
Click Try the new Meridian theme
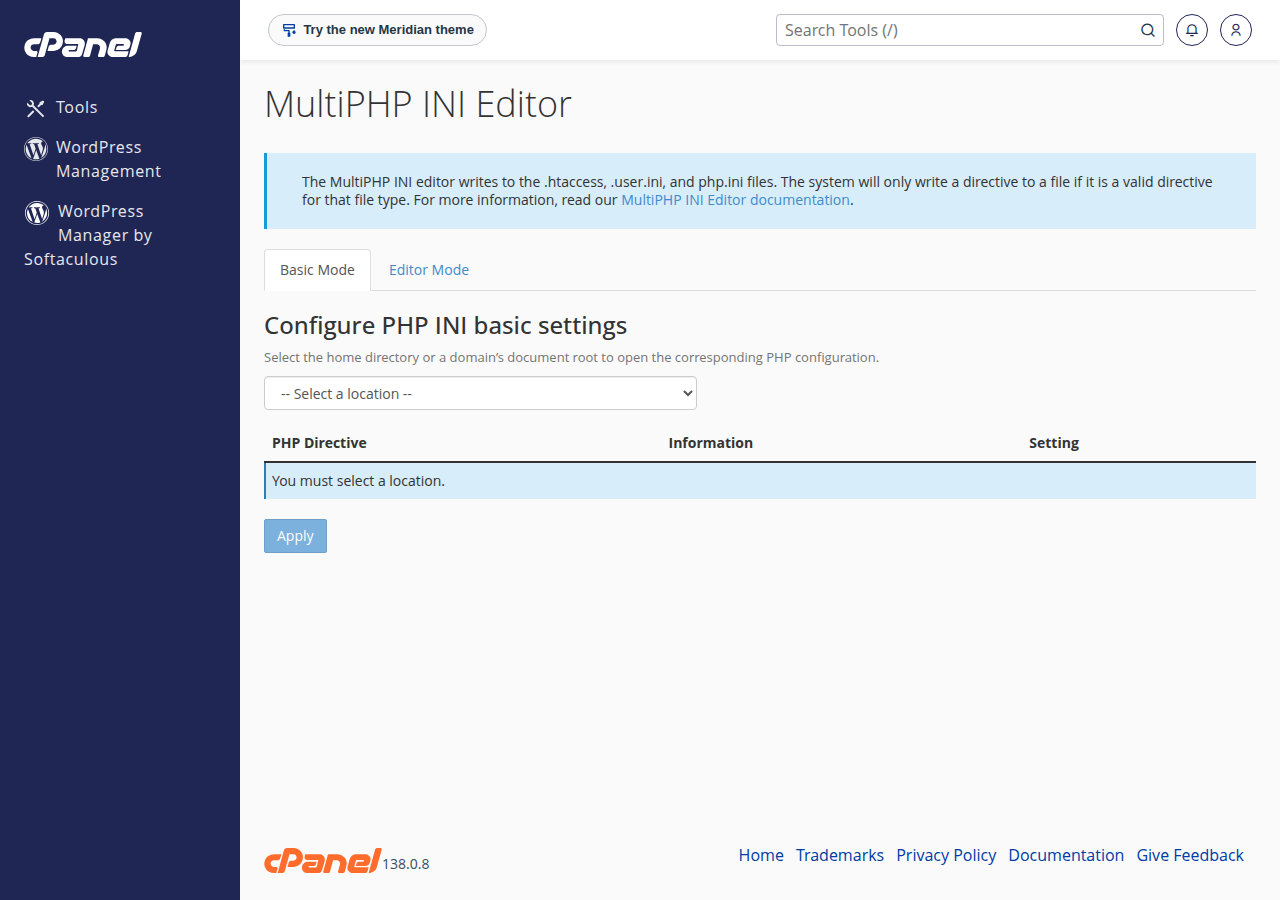pos(377,30)
